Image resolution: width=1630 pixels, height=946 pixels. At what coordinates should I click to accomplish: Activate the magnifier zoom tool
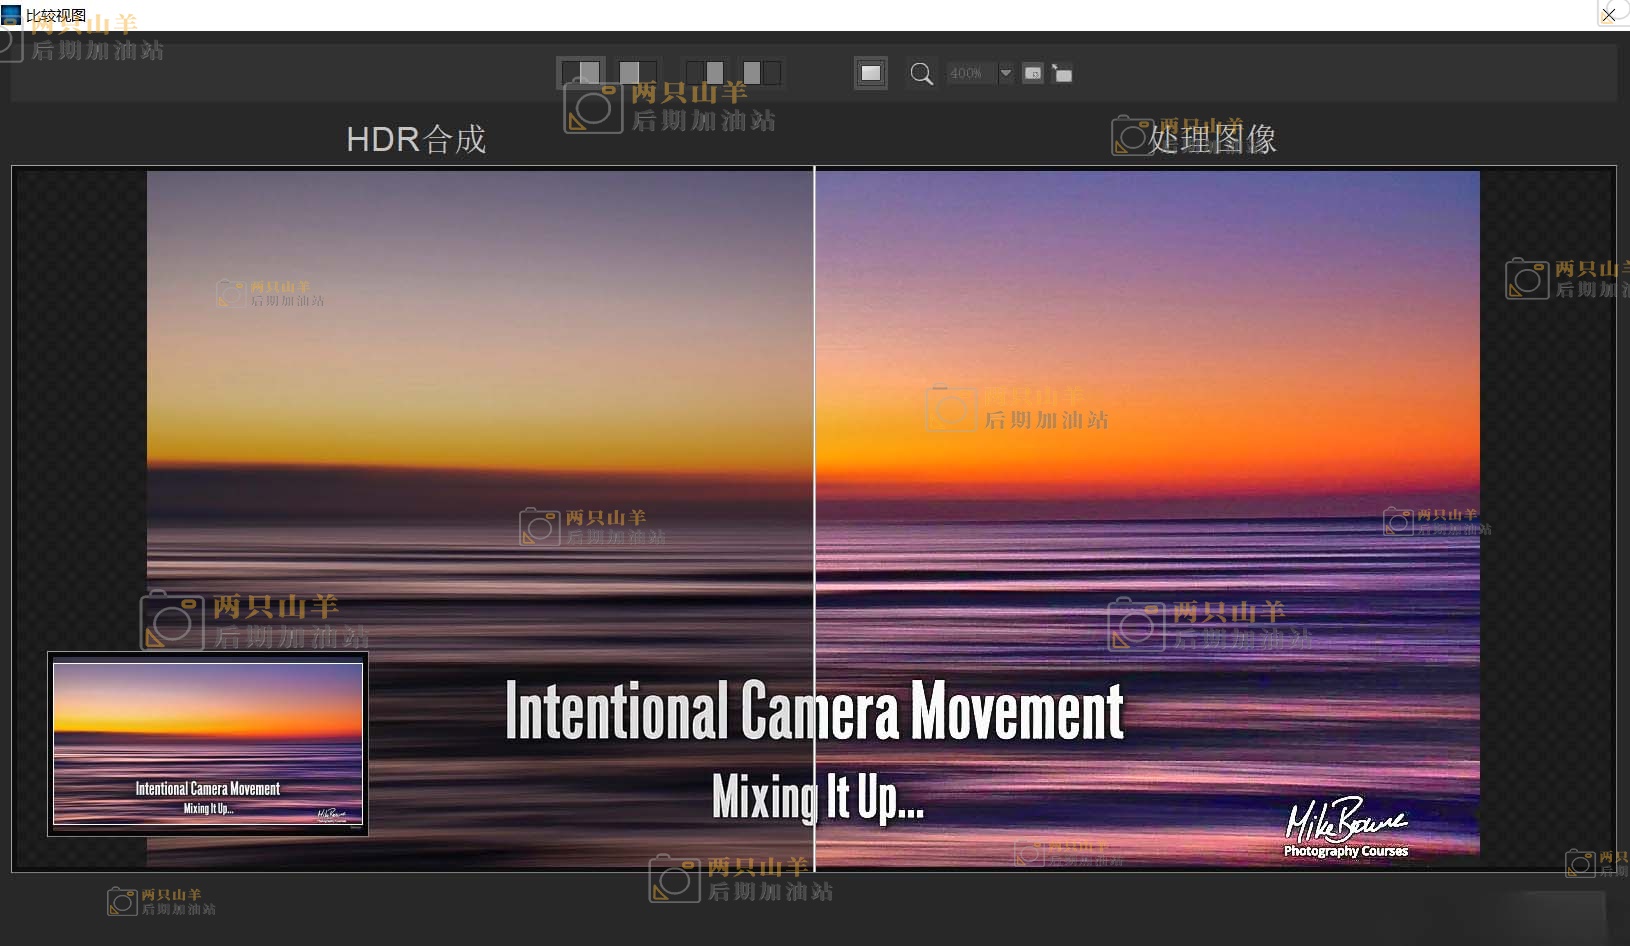pyautogui.click(x=921, y=74)
